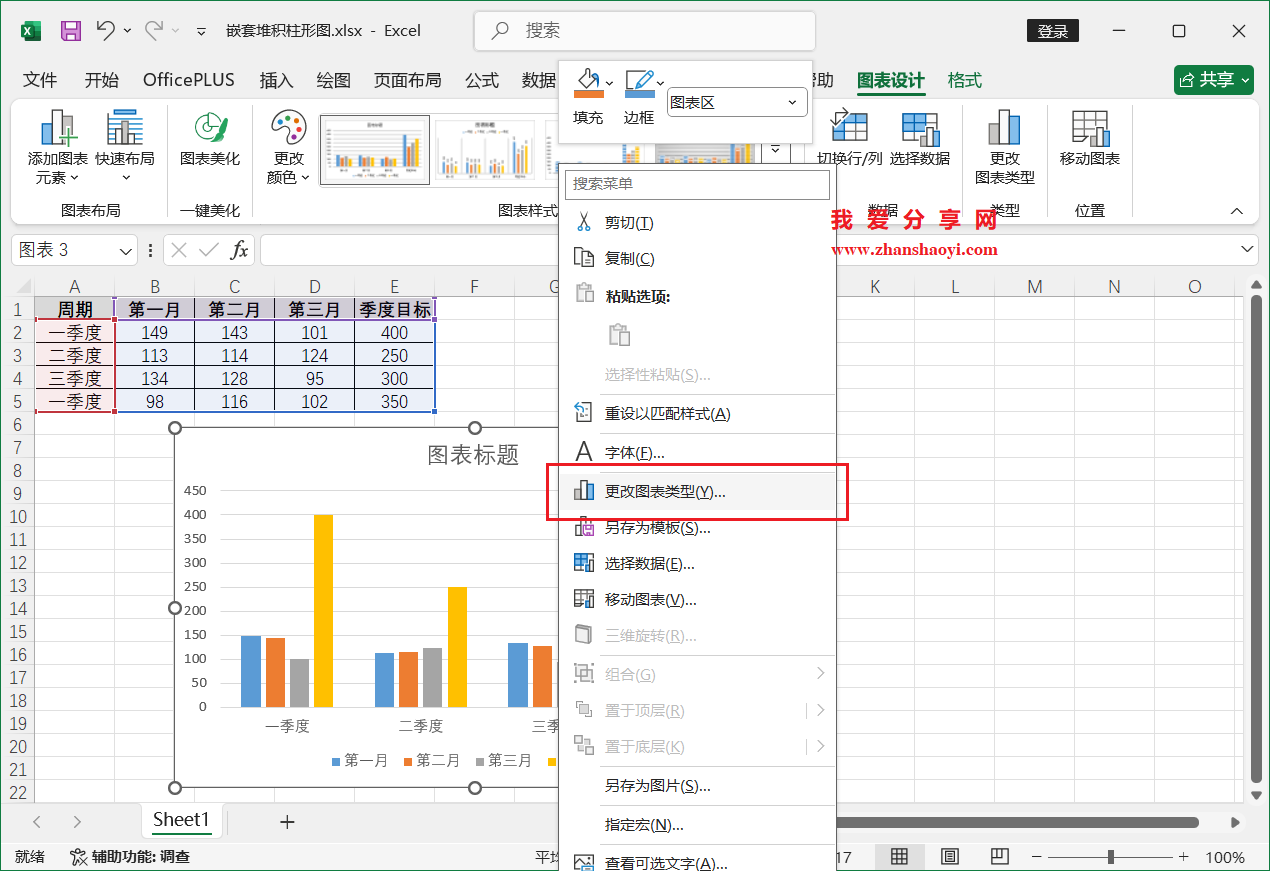The image size is (1270, 871).
Task: Open the chart styles gallery more arrow
Action: click(x=776, y=149)
